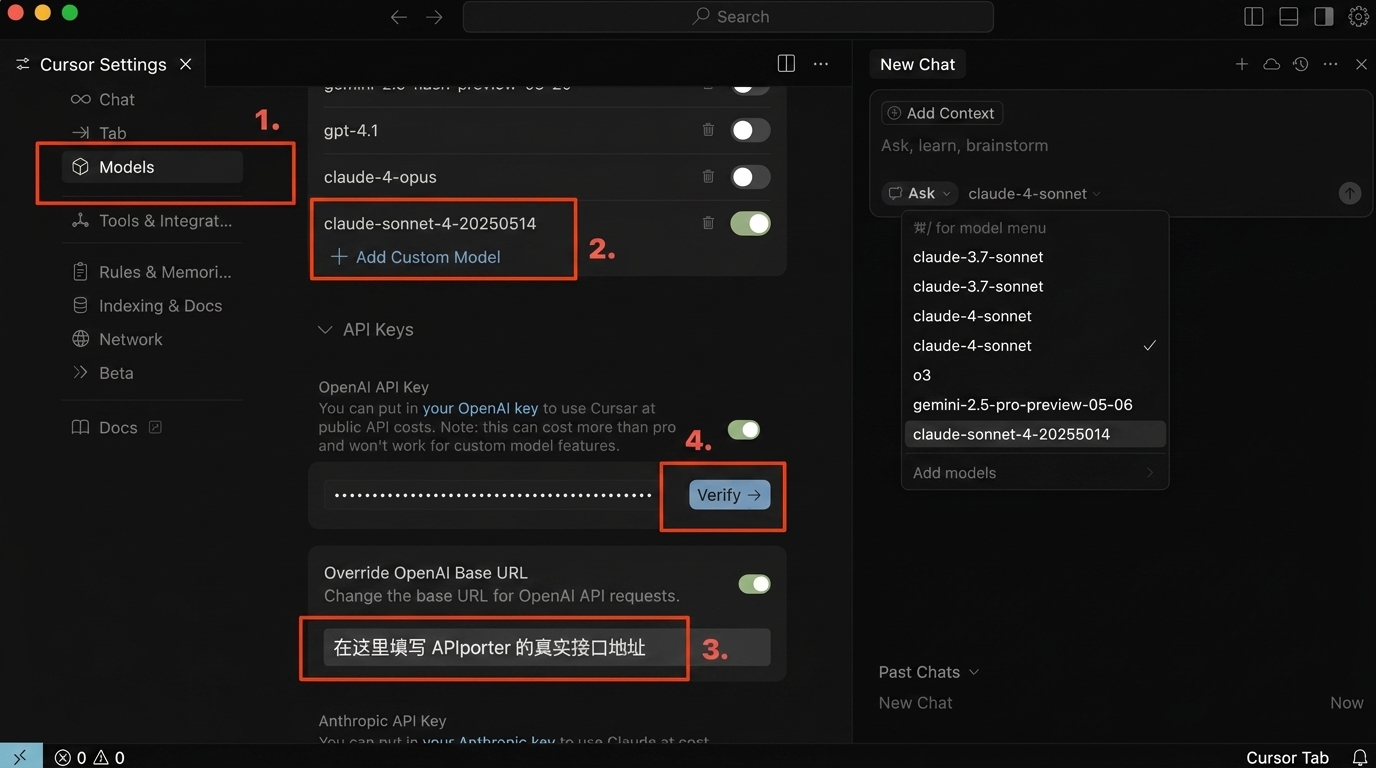Disable the claude-sonnet-4-20250514 model toggle
1376x768 pixels.
point(750,223)
